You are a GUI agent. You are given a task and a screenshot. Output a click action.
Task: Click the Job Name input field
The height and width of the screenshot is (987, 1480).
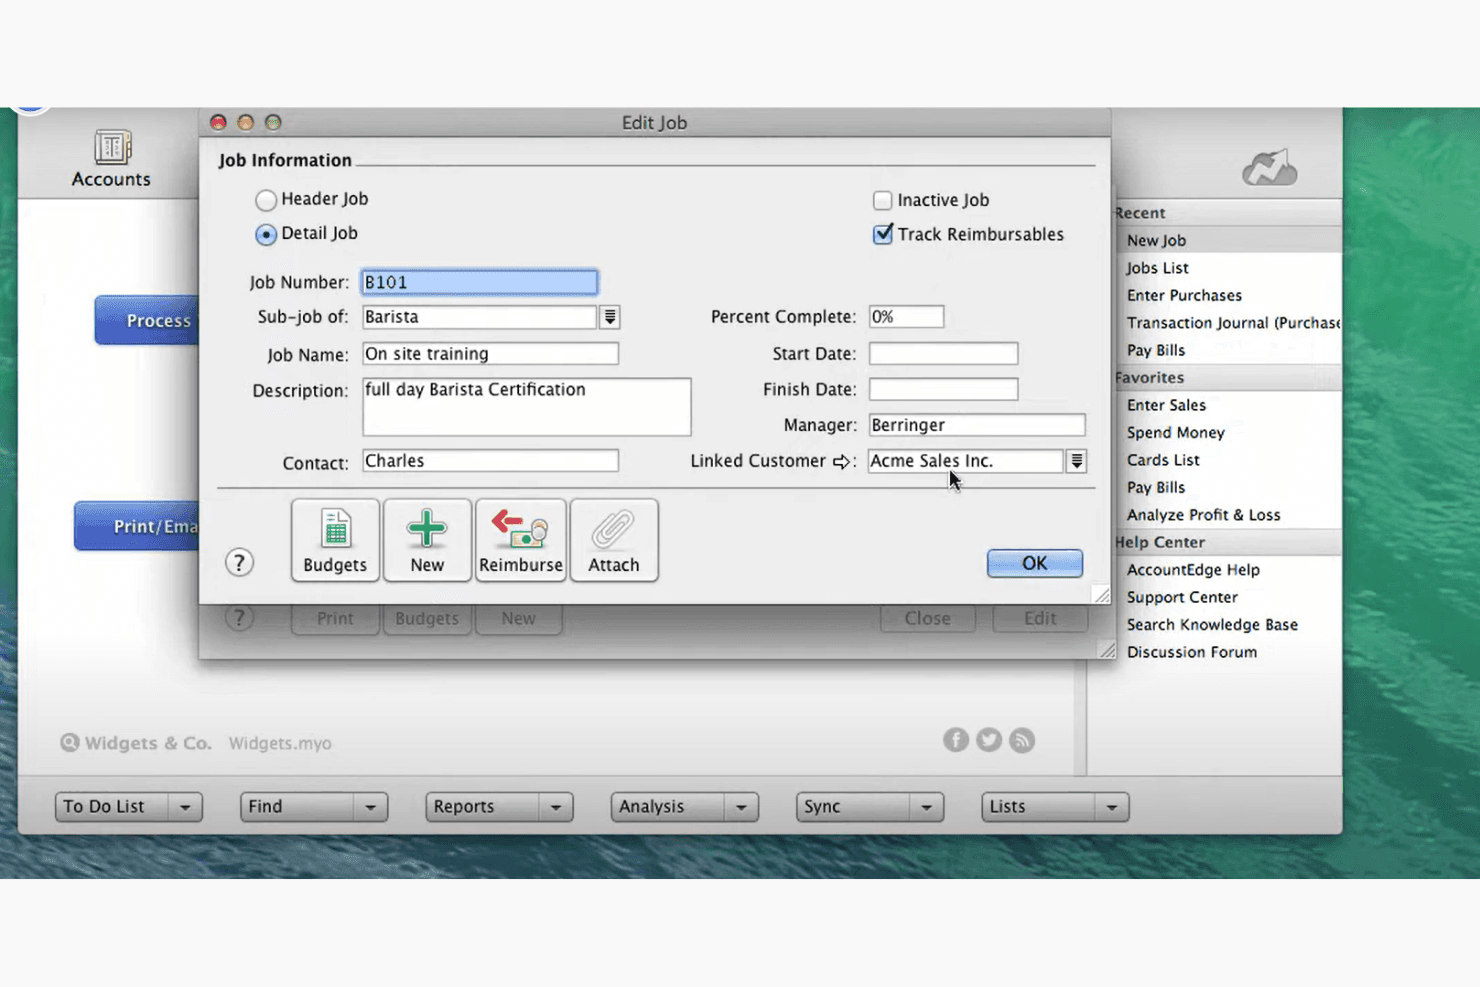pos(490,353)
